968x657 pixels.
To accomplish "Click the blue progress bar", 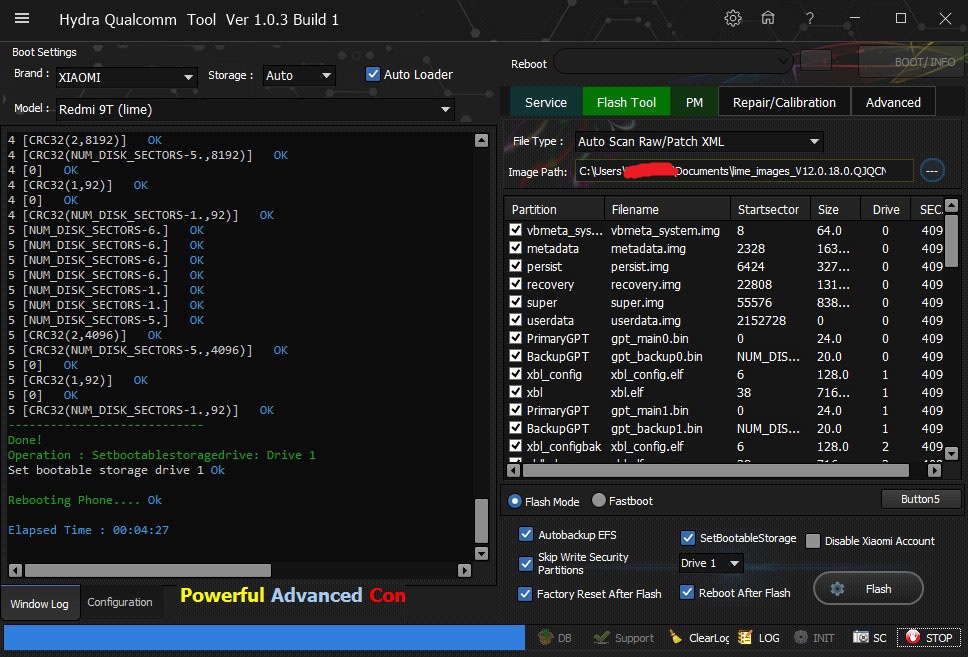I will (x=264, y=637).
